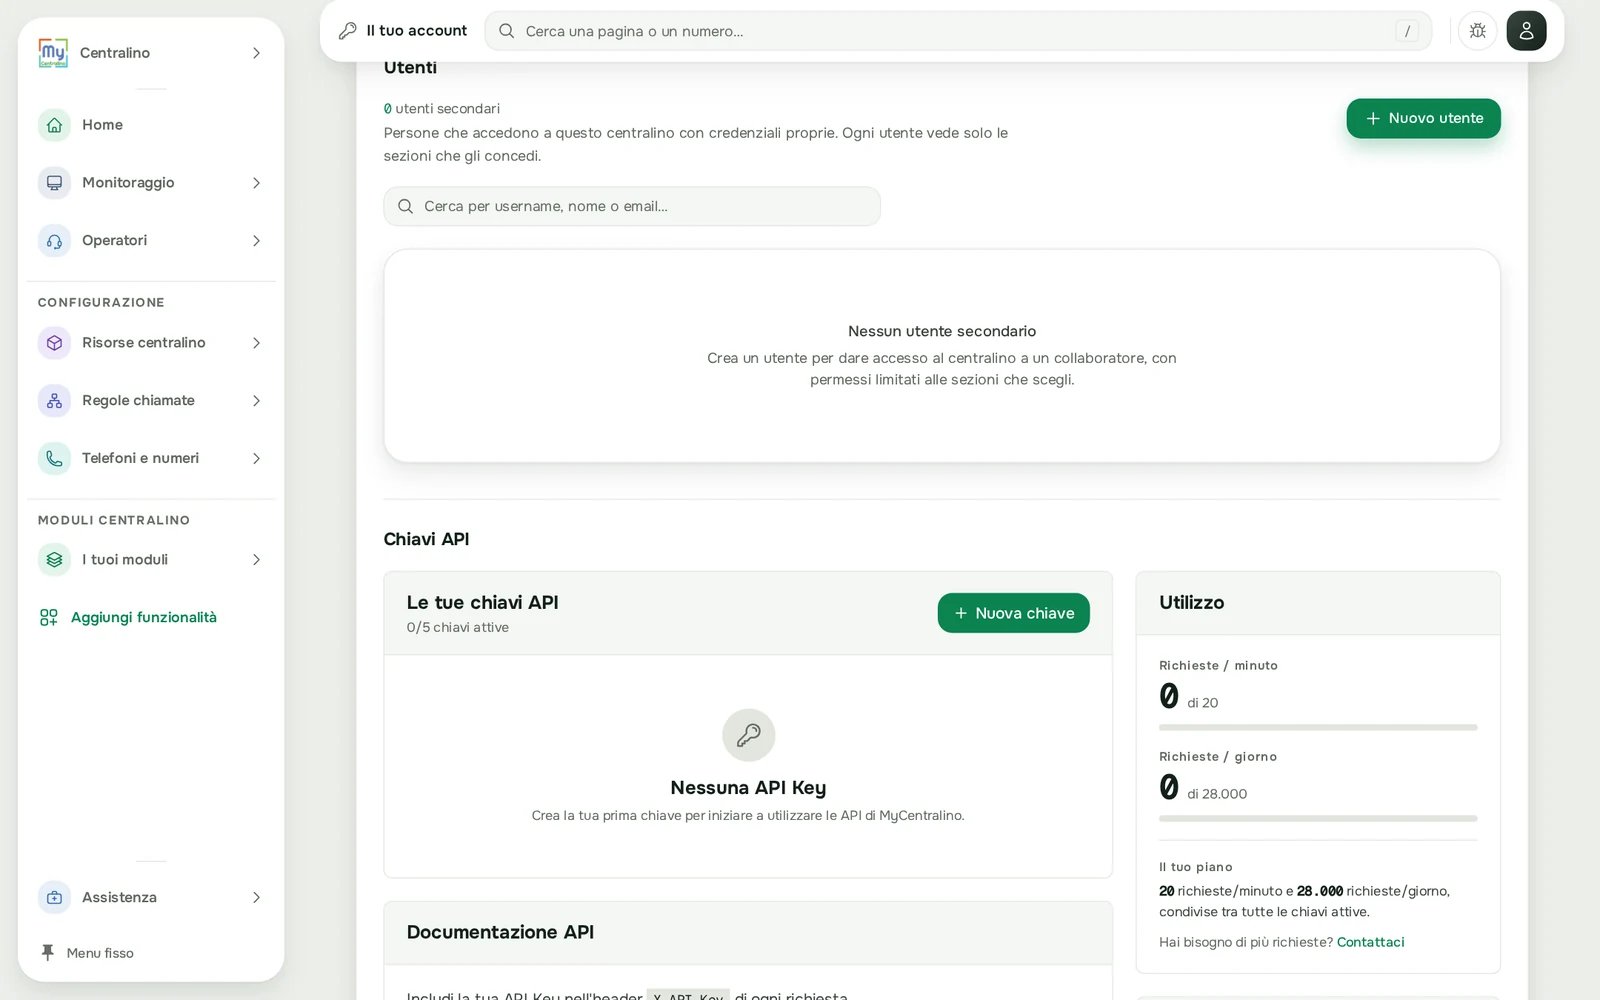Open the Telefoni e numeri menu item
The image size is (1600, 1000).
(x=151, y=459)
